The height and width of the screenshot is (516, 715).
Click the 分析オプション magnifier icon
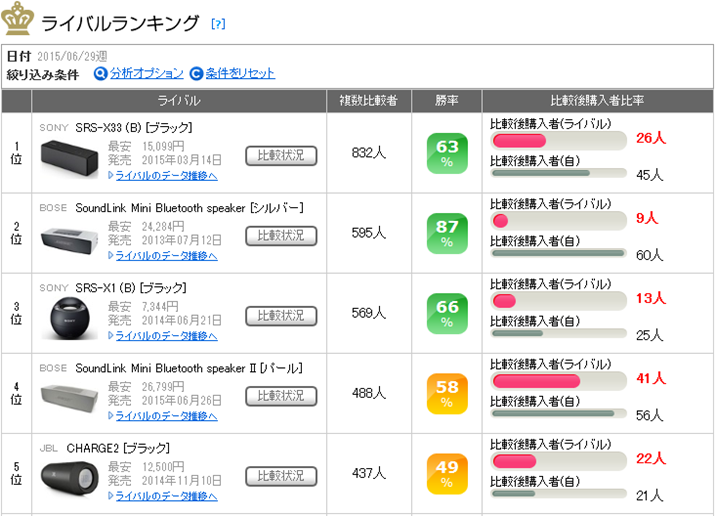click(x=100, y=73)
